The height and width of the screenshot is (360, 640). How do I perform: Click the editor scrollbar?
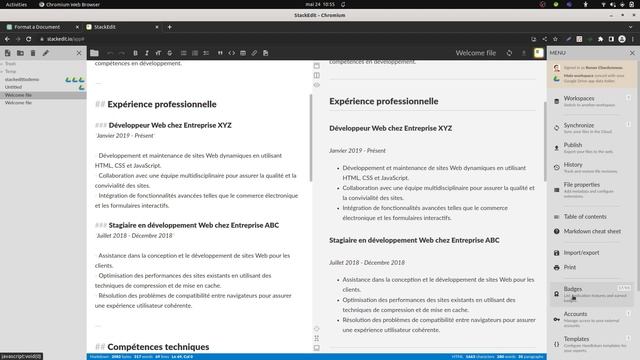(x=311, y=138)
